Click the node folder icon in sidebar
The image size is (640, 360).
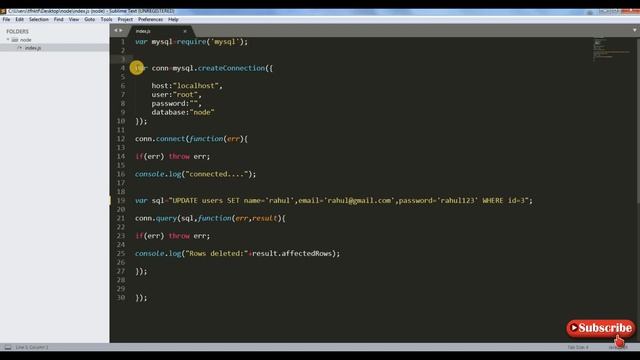click(x=15, y=40)
